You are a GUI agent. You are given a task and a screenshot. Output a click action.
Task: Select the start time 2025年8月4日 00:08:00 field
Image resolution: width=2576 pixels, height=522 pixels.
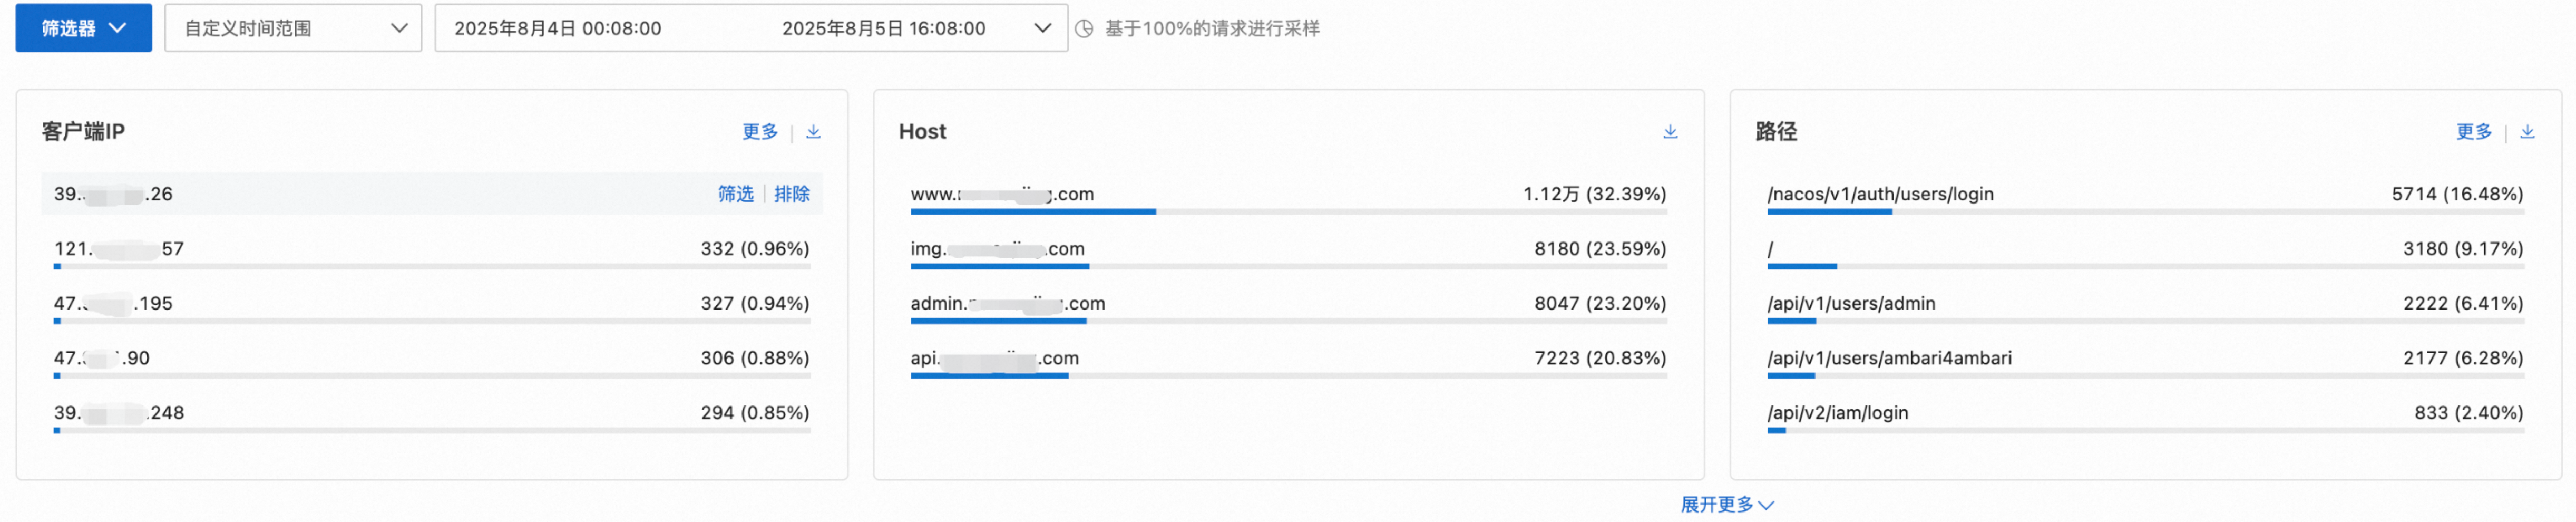(558, 28)
